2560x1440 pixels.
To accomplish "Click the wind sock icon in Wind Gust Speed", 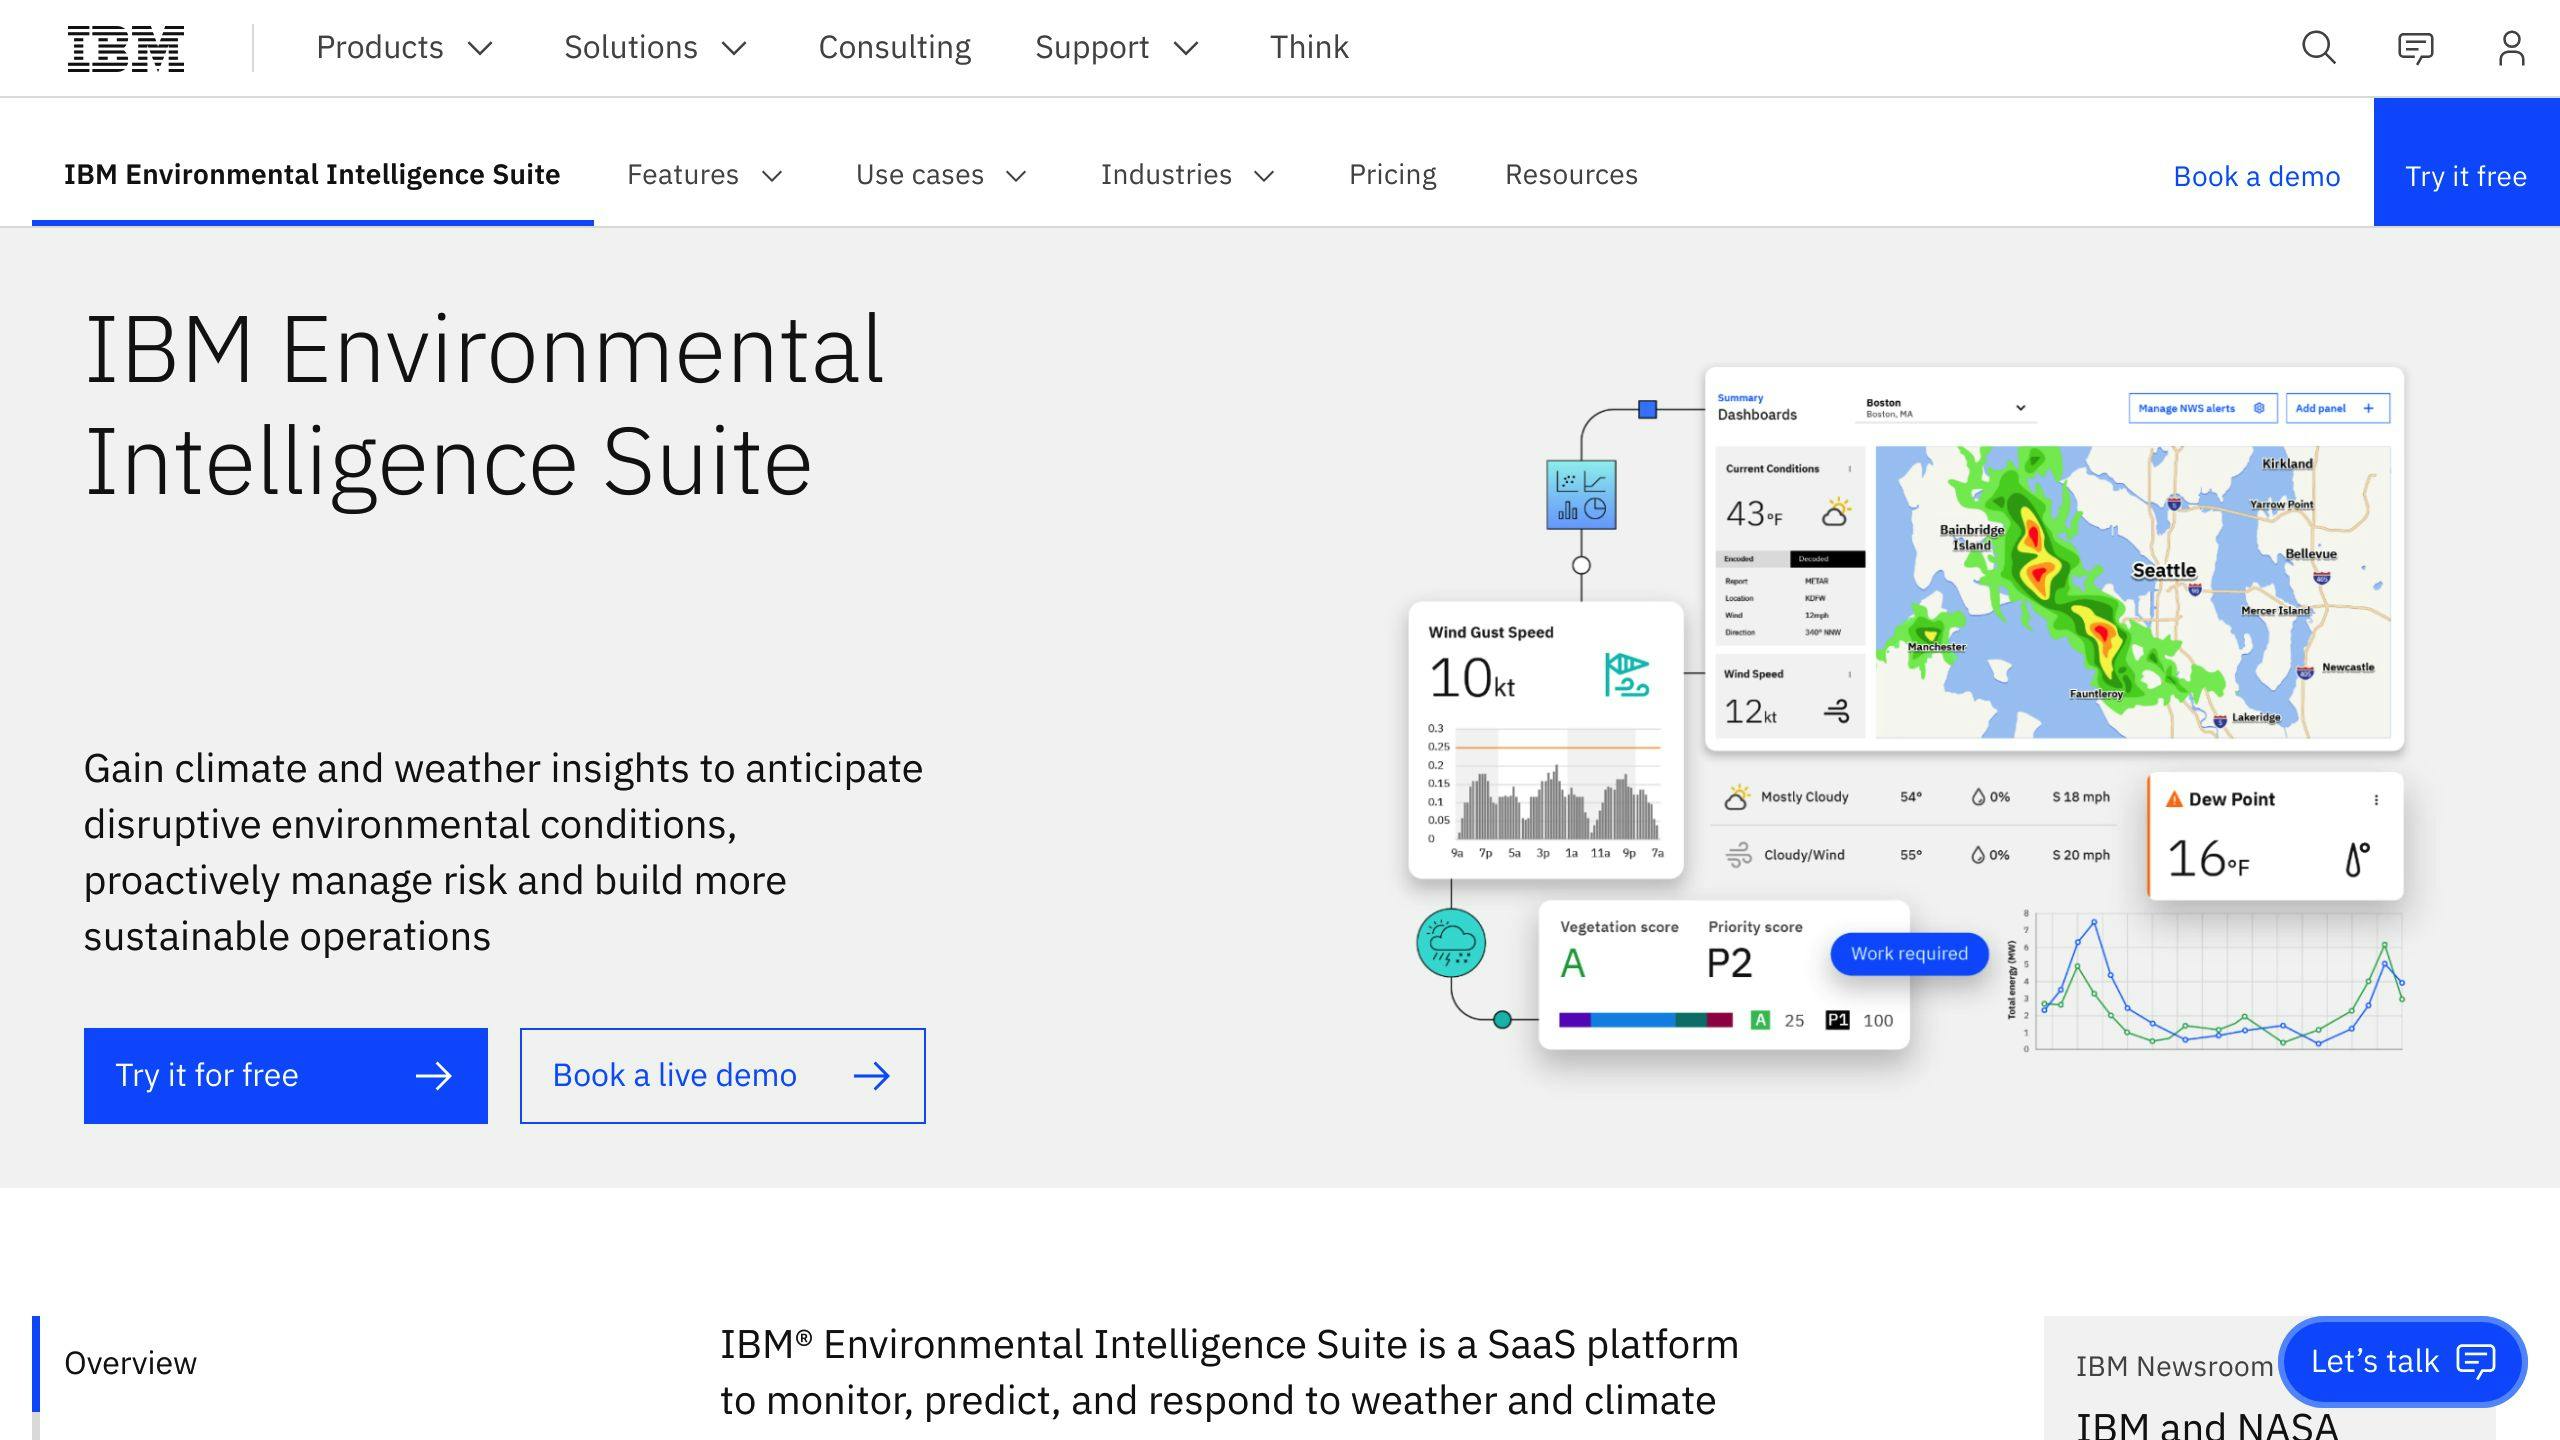I will pyautogui.click(x=1626, y=675).
